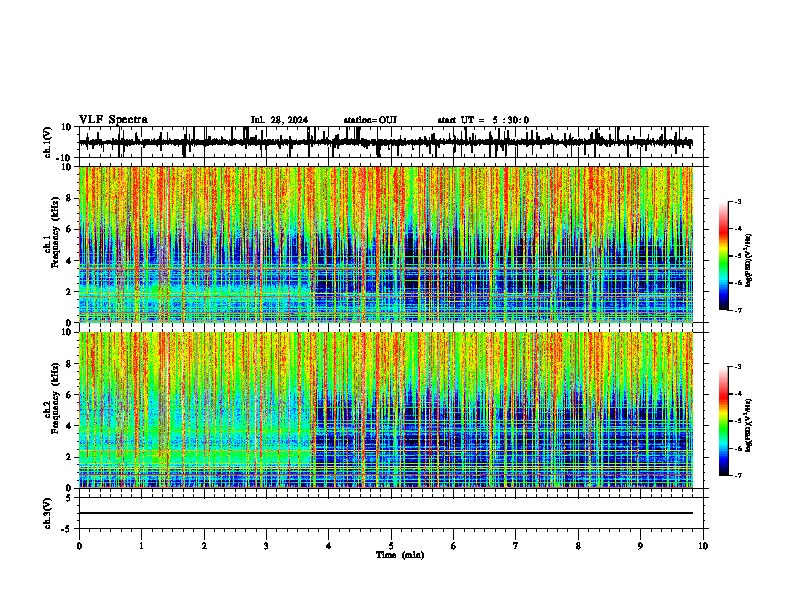This screenshot has width=792, height=612.
Task: Click the "station=OUJ" header label
Action: click(370, 120)
